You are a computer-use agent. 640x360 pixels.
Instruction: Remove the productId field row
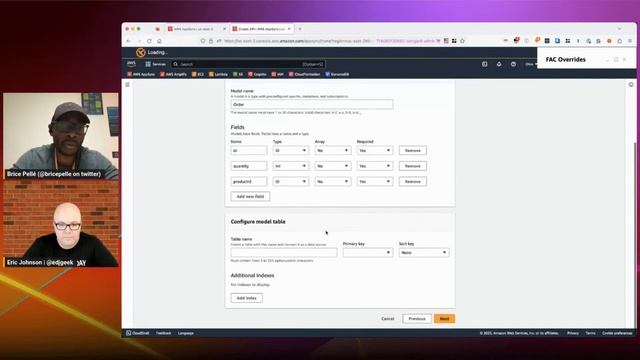point(413,181)
